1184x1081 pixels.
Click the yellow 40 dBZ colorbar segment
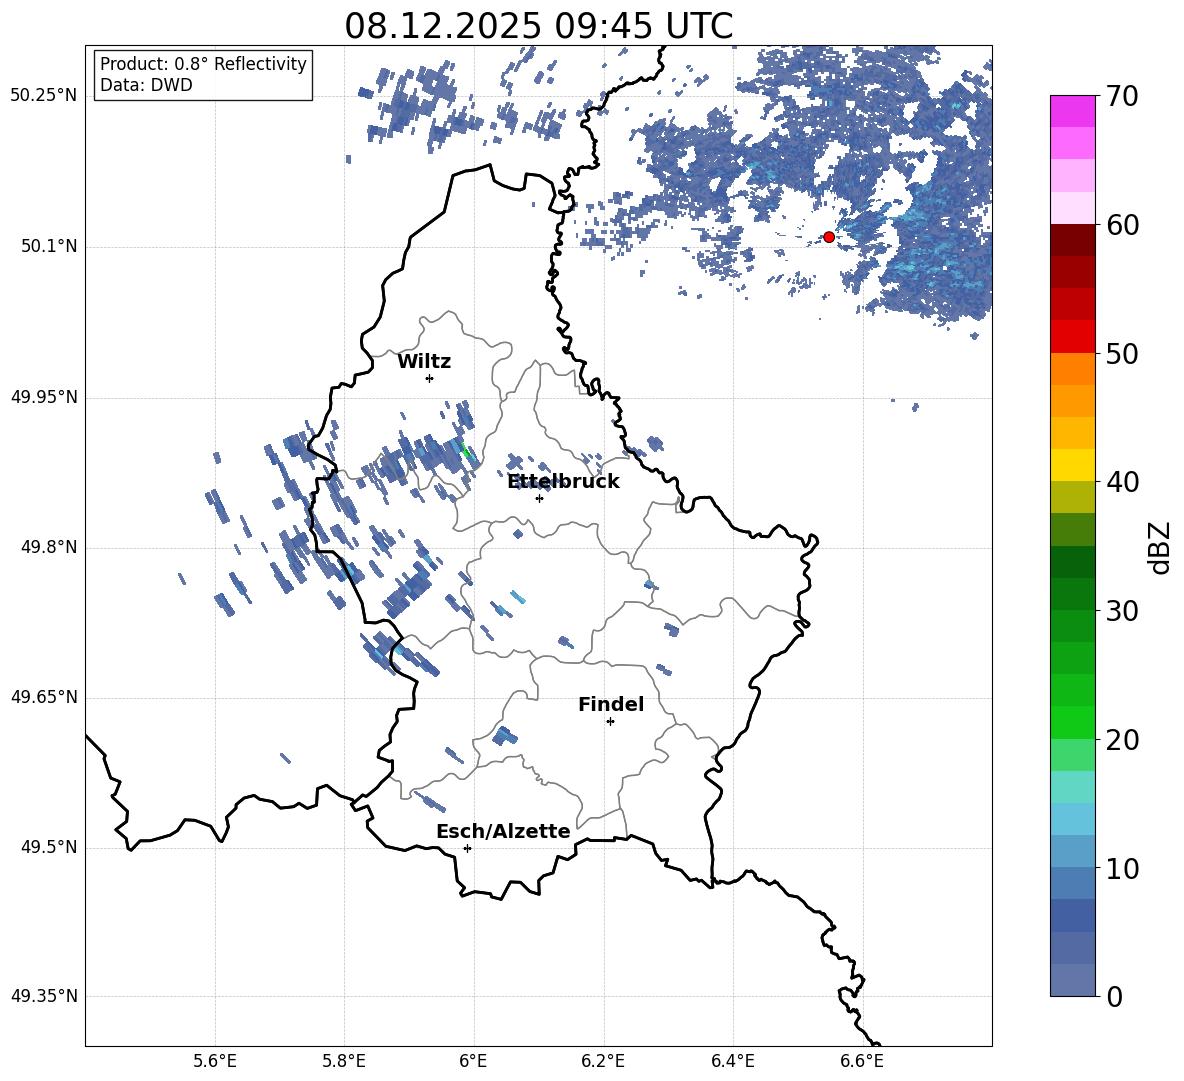coord(1072,465)
